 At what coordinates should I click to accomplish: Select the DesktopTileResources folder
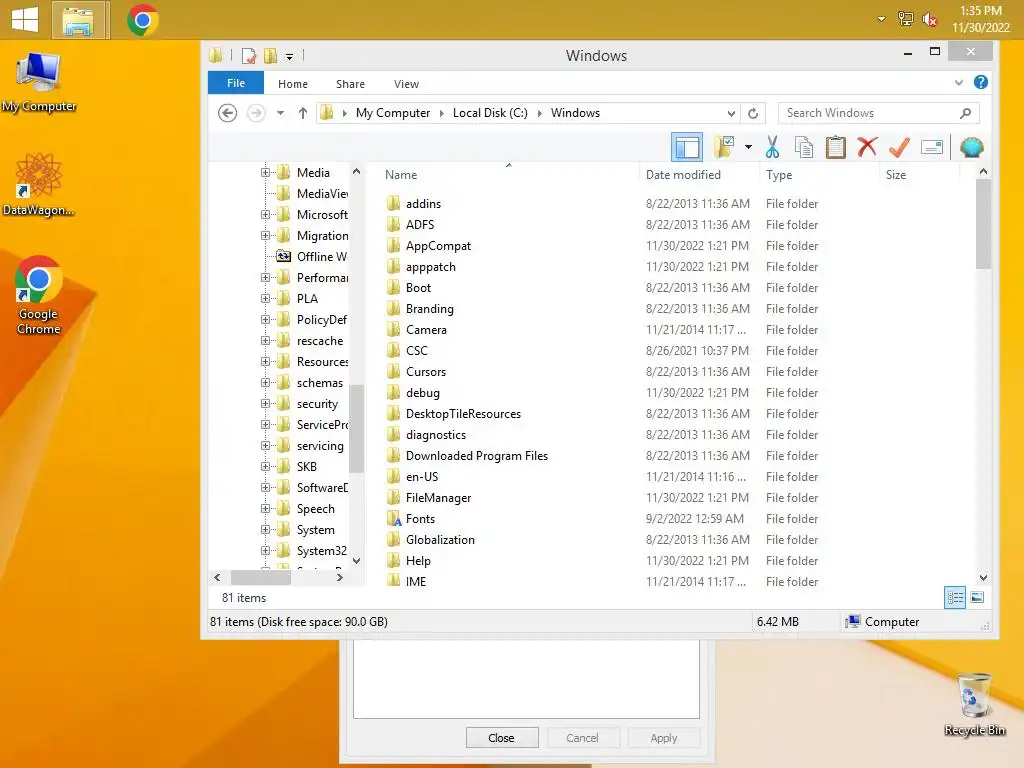pyautogui.click(x=453, y=414)
